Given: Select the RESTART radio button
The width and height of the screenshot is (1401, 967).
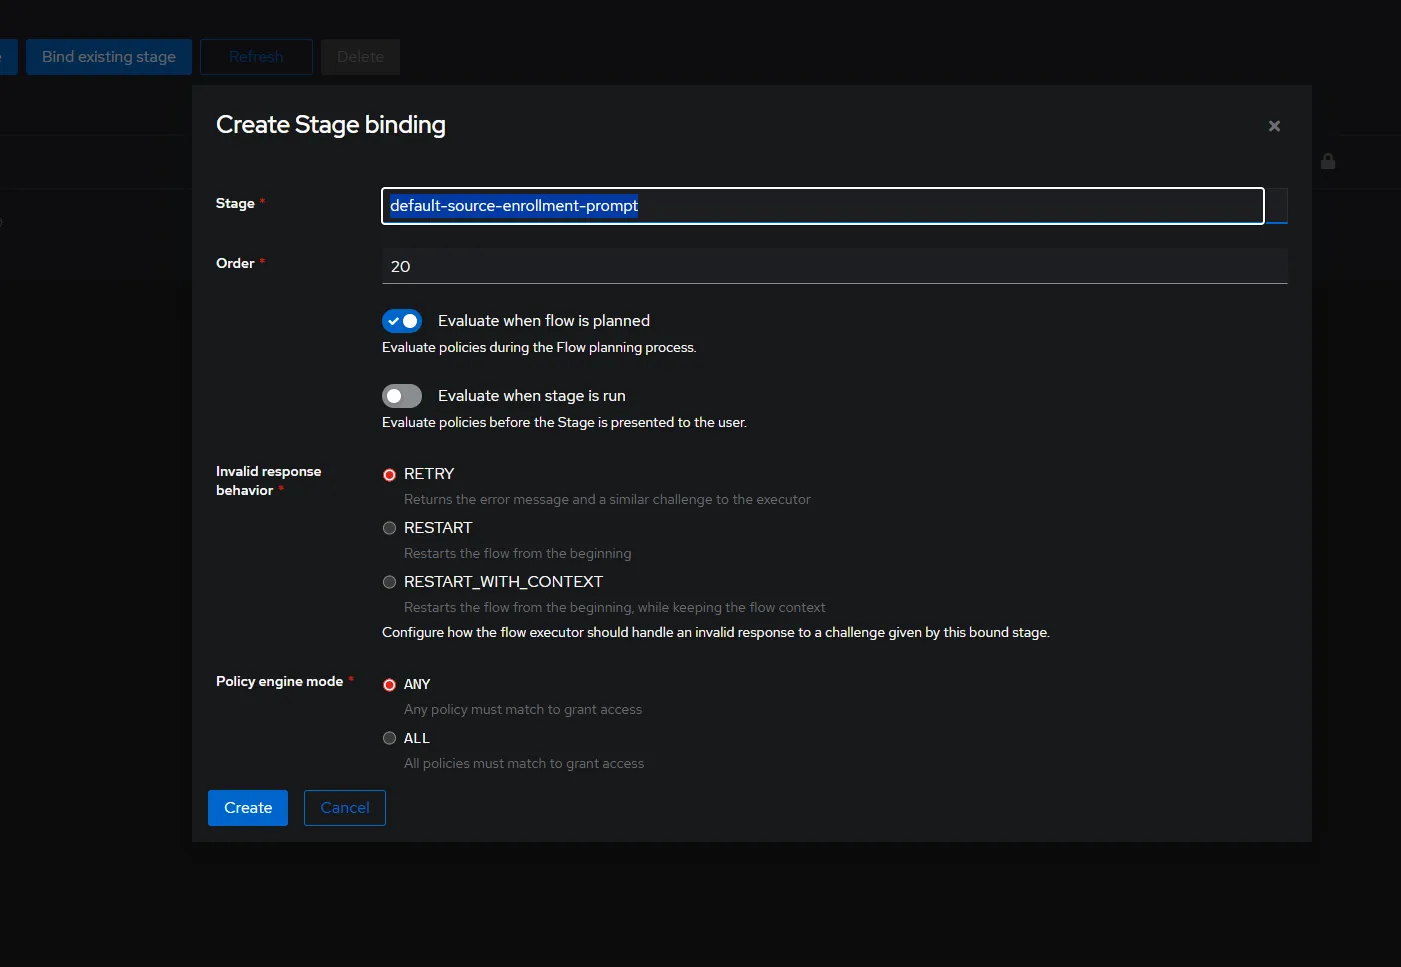Looking at the screenshot, I should 390,528.
